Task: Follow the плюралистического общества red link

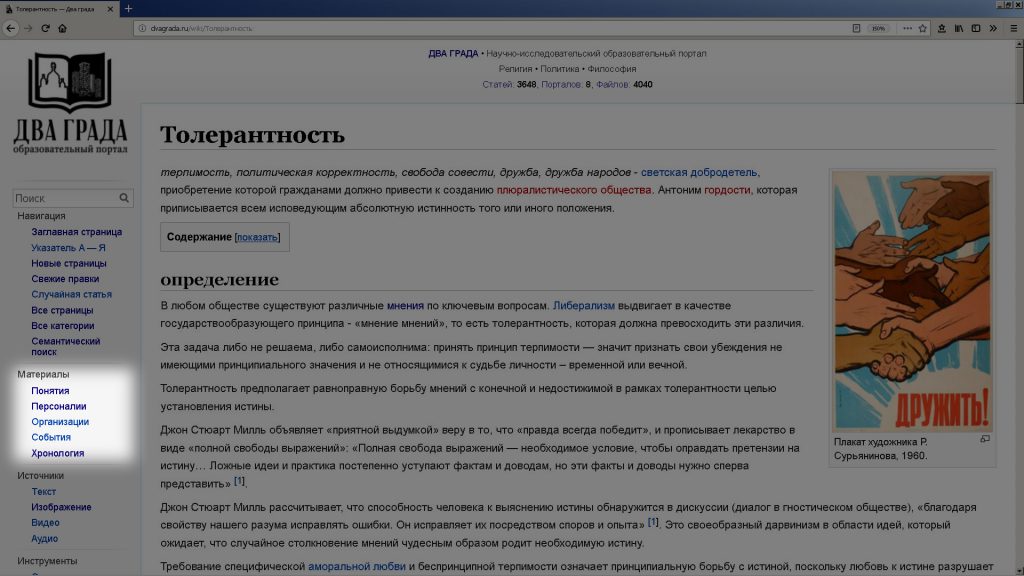Action: [574, 190]
